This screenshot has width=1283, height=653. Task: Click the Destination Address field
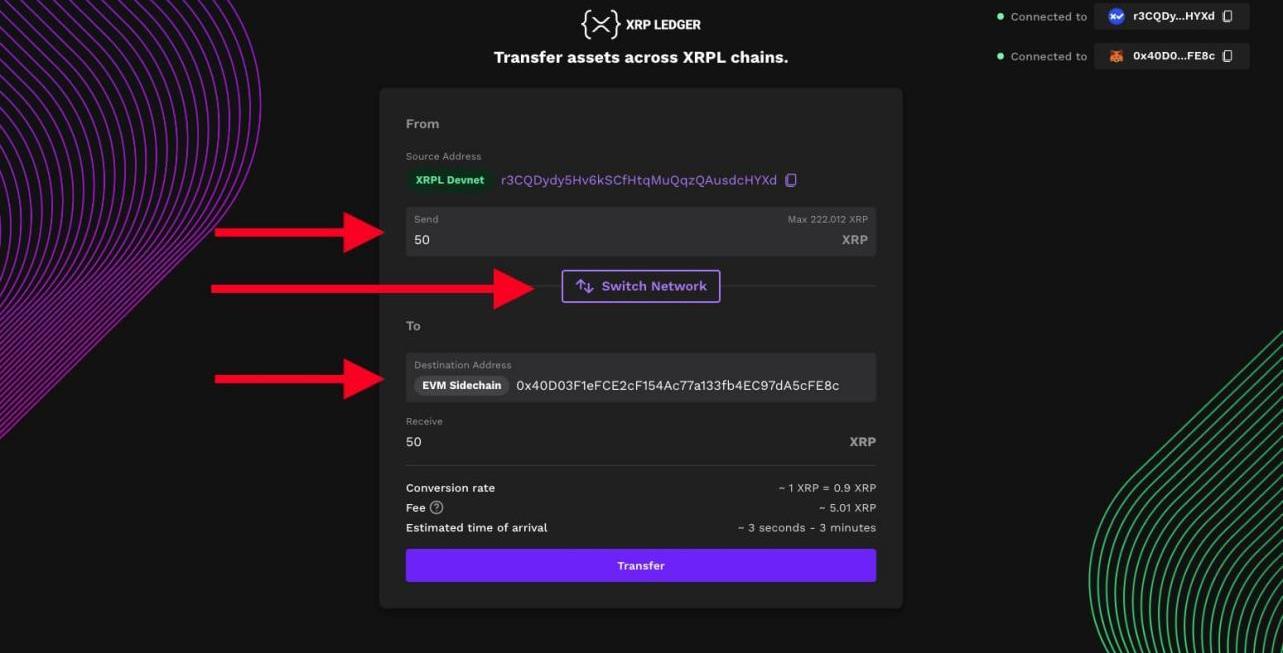tap(677, 386)
